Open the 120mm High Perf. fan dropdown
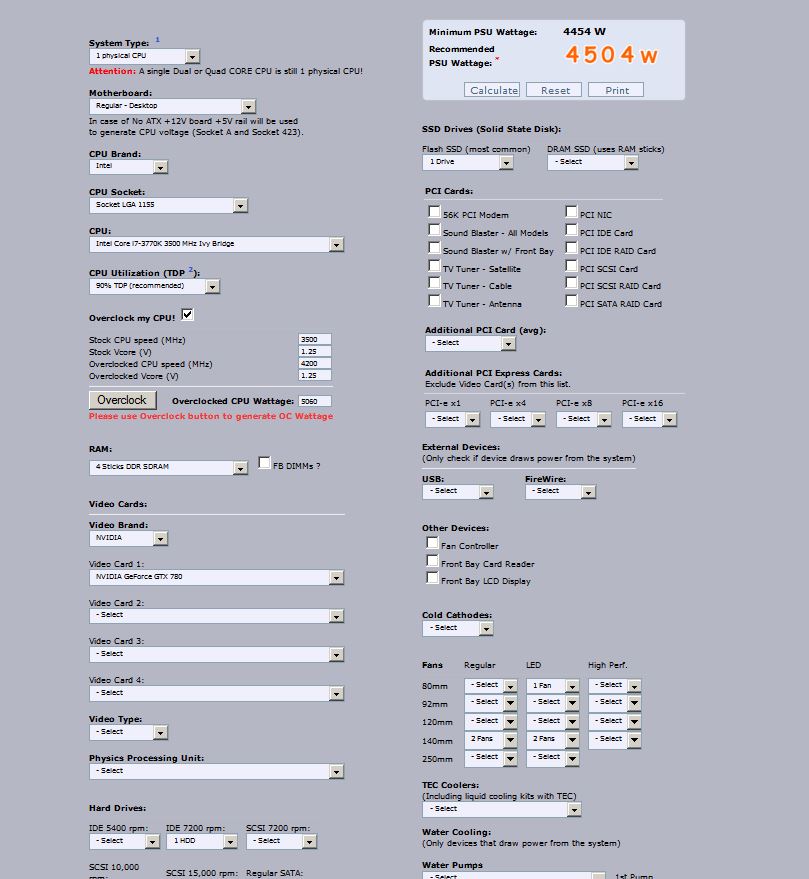This screenshot has width=809, height=879. click(614, 721)
